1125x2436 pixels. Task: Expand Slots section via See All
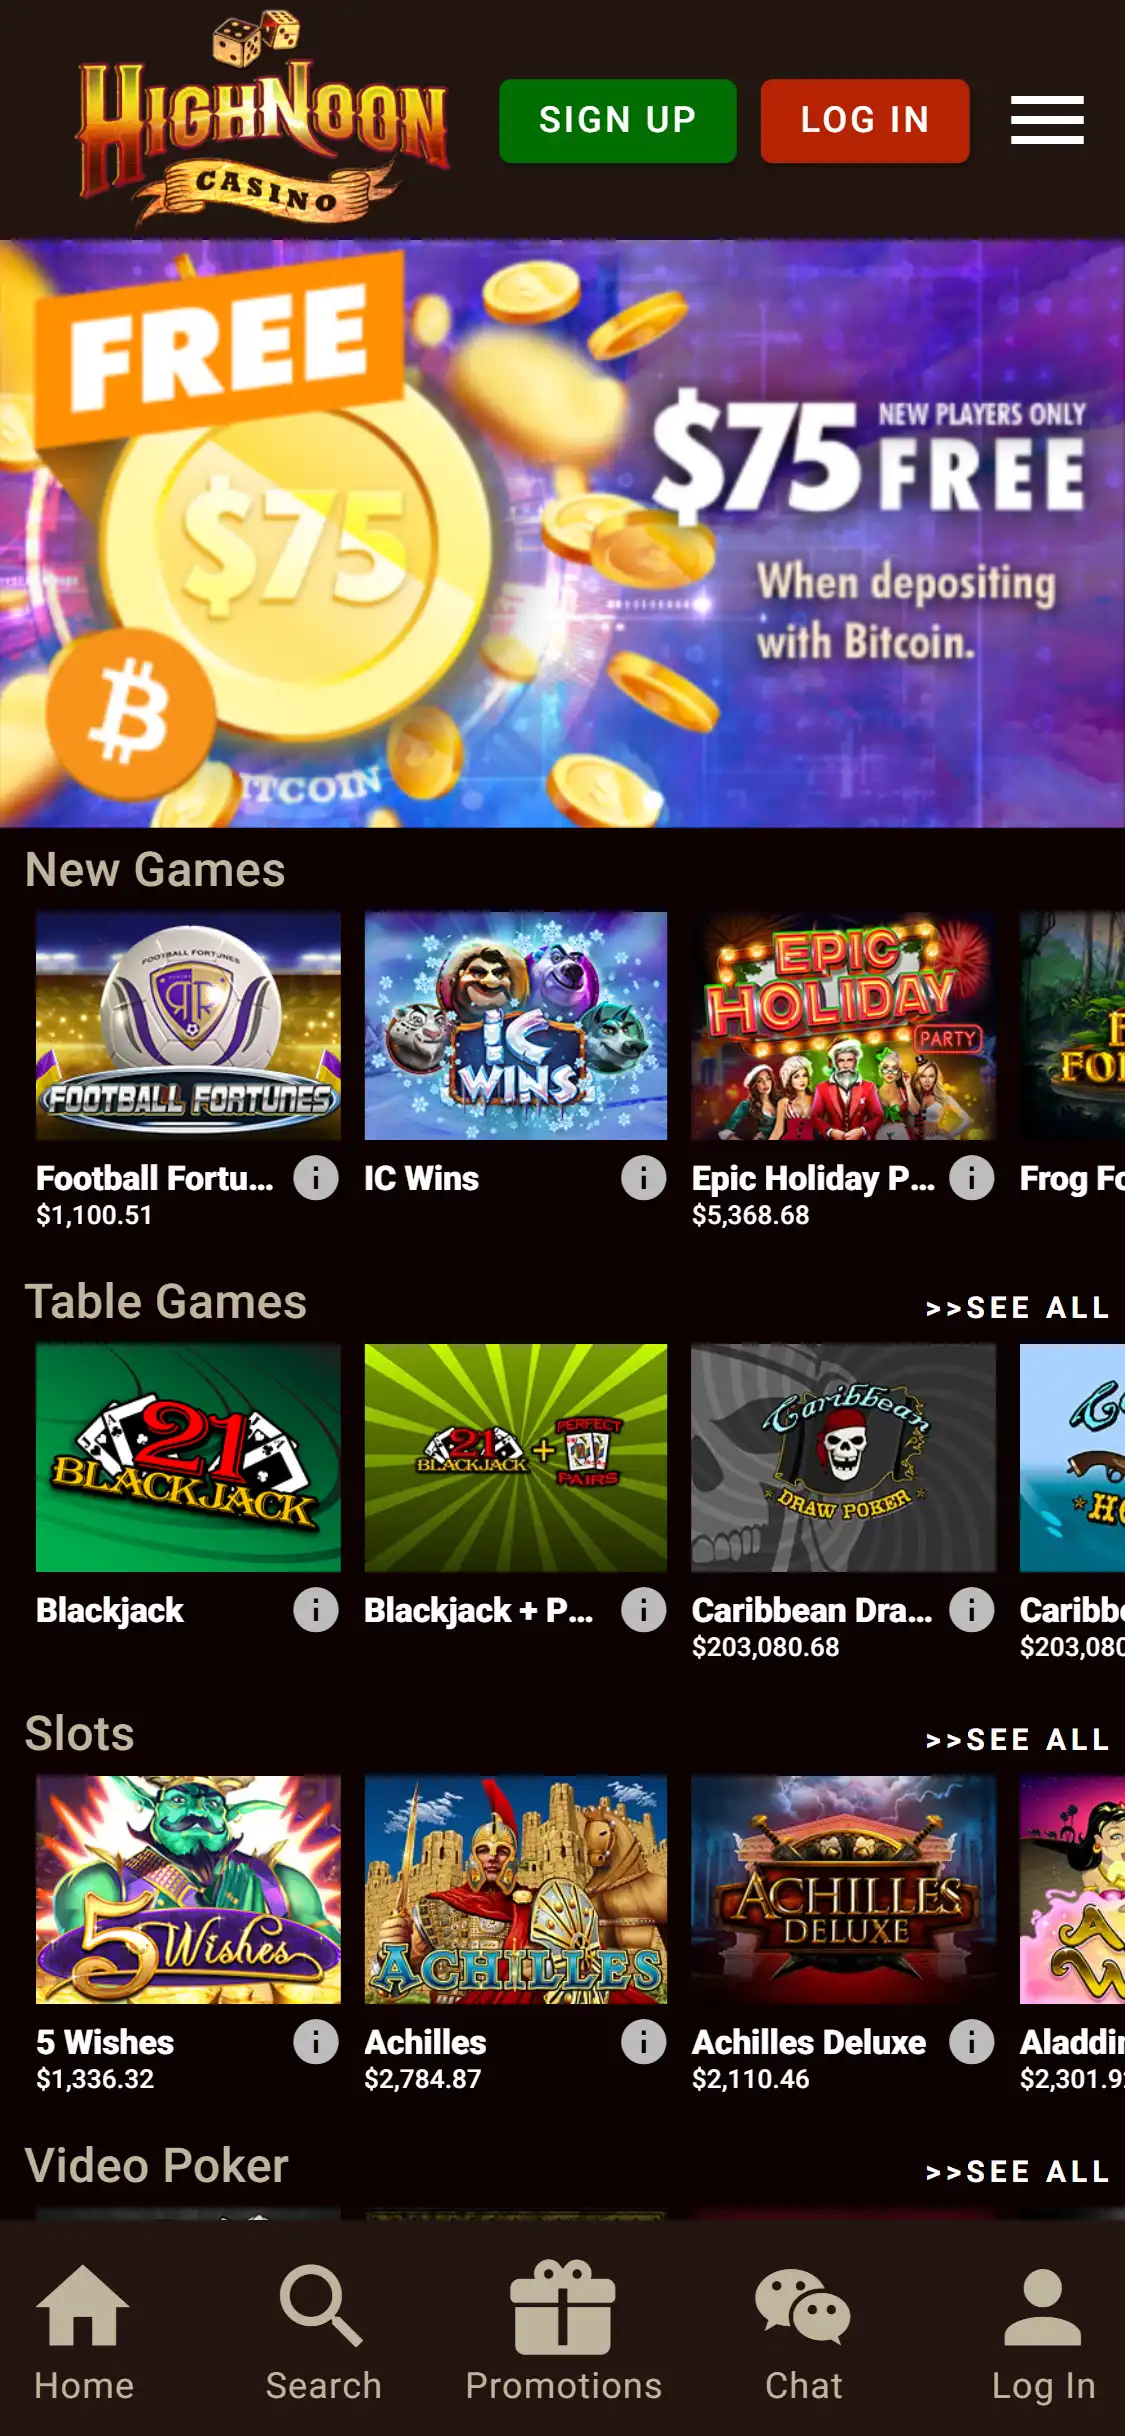pyautogui.click(x=1018, y=1739)
